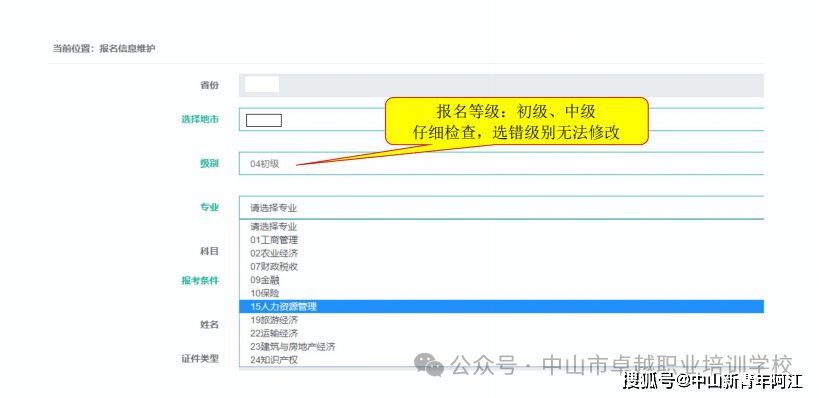
Task: Choose 02农业经济 option
Action: [x=501, y=253]
